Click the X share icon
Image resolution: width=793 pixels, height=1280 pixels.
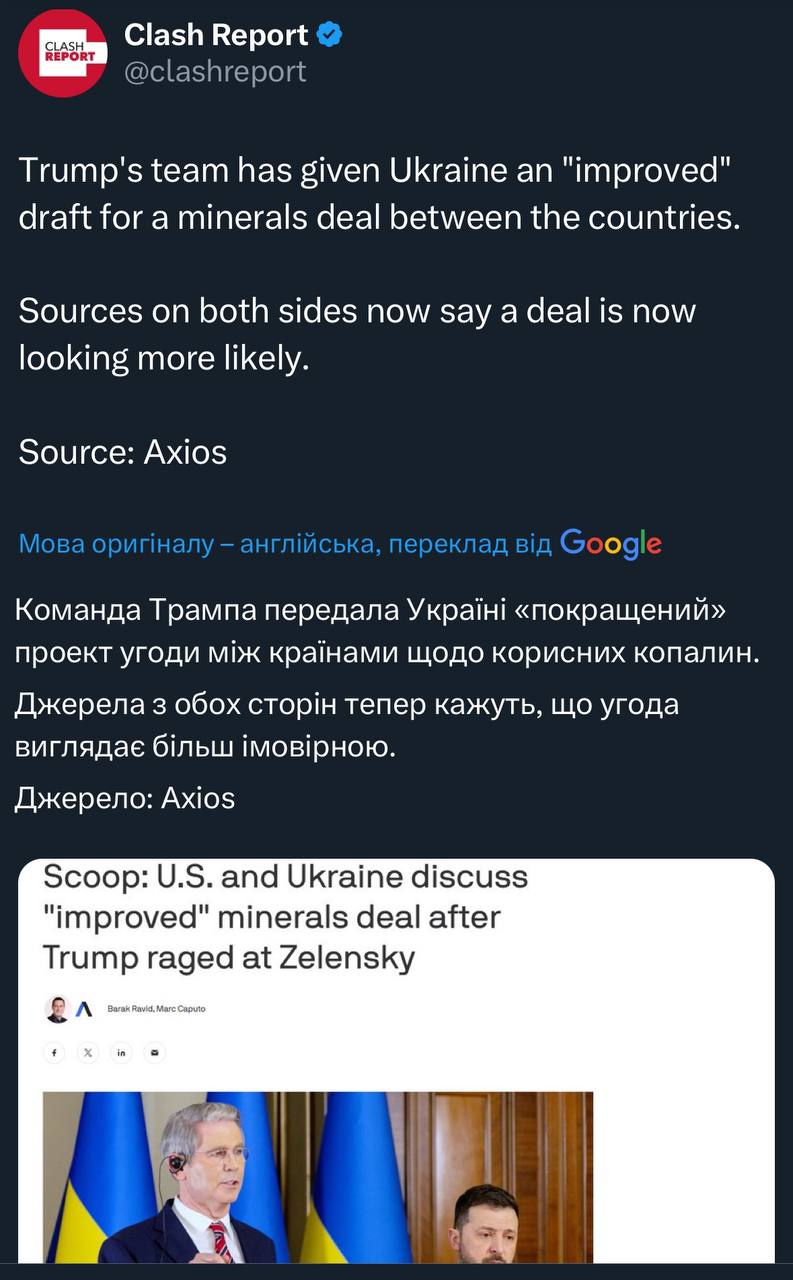coord(88,1052)
